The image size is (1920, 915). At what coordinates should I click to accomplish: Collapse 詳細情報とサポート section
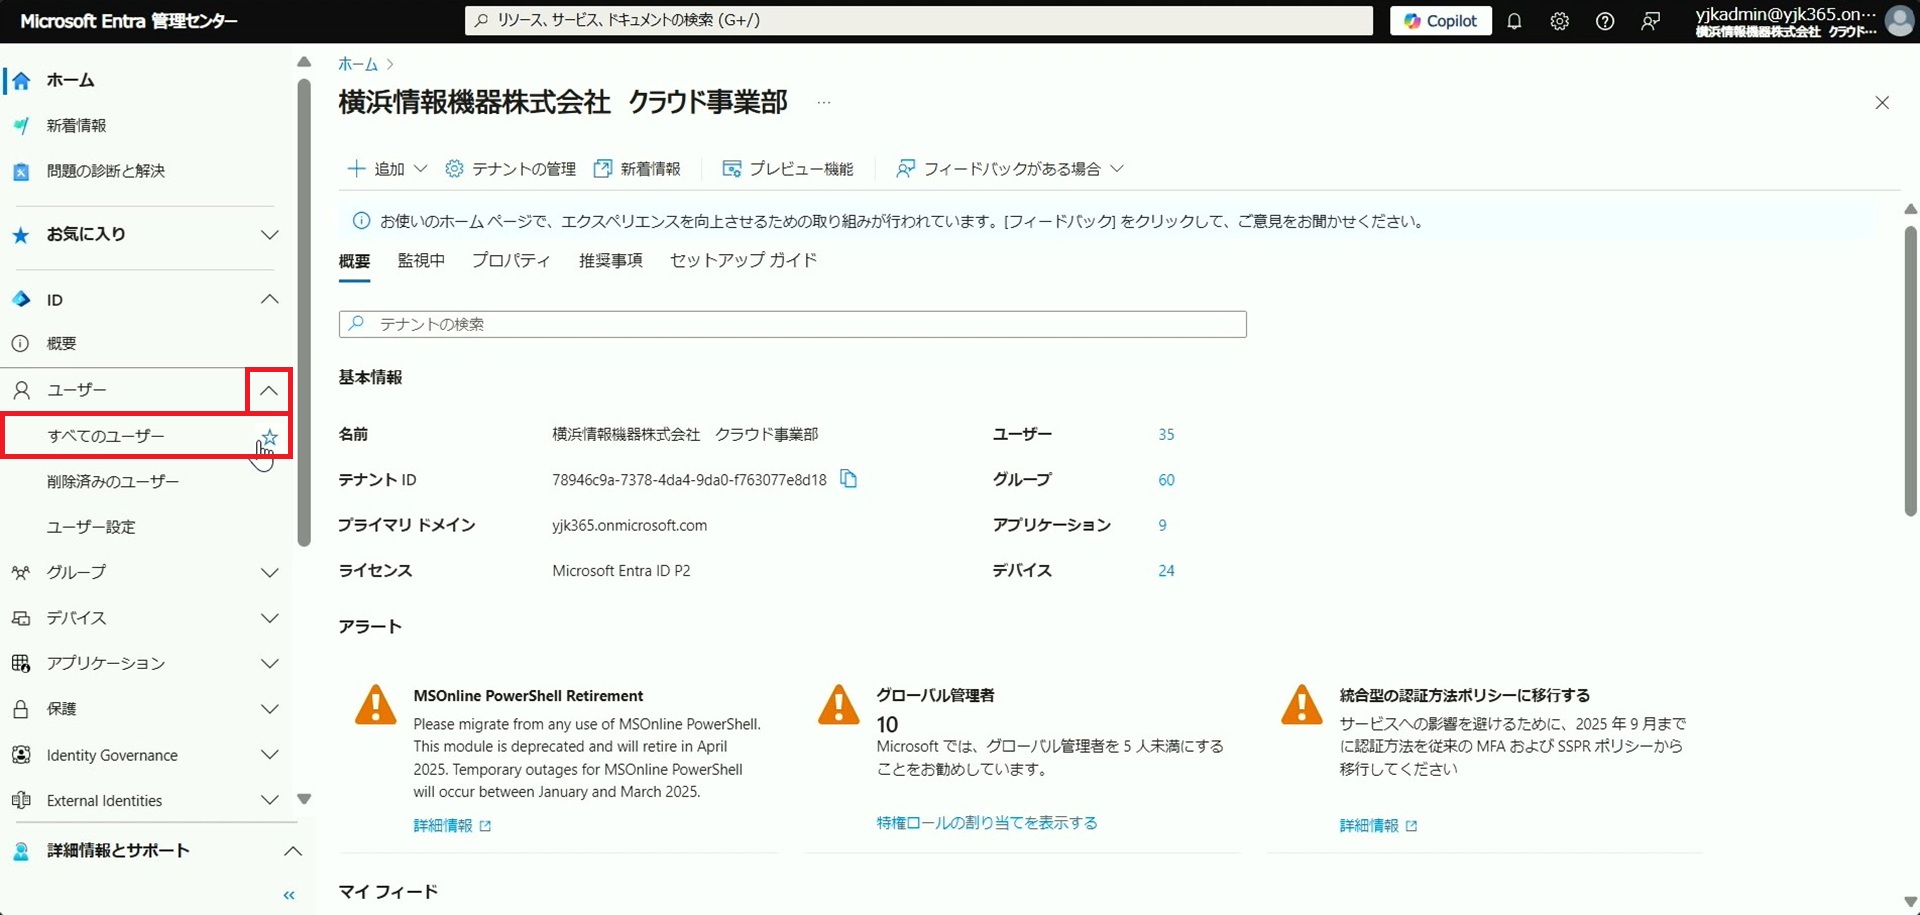pyautogui.click(x=292, y=851)
